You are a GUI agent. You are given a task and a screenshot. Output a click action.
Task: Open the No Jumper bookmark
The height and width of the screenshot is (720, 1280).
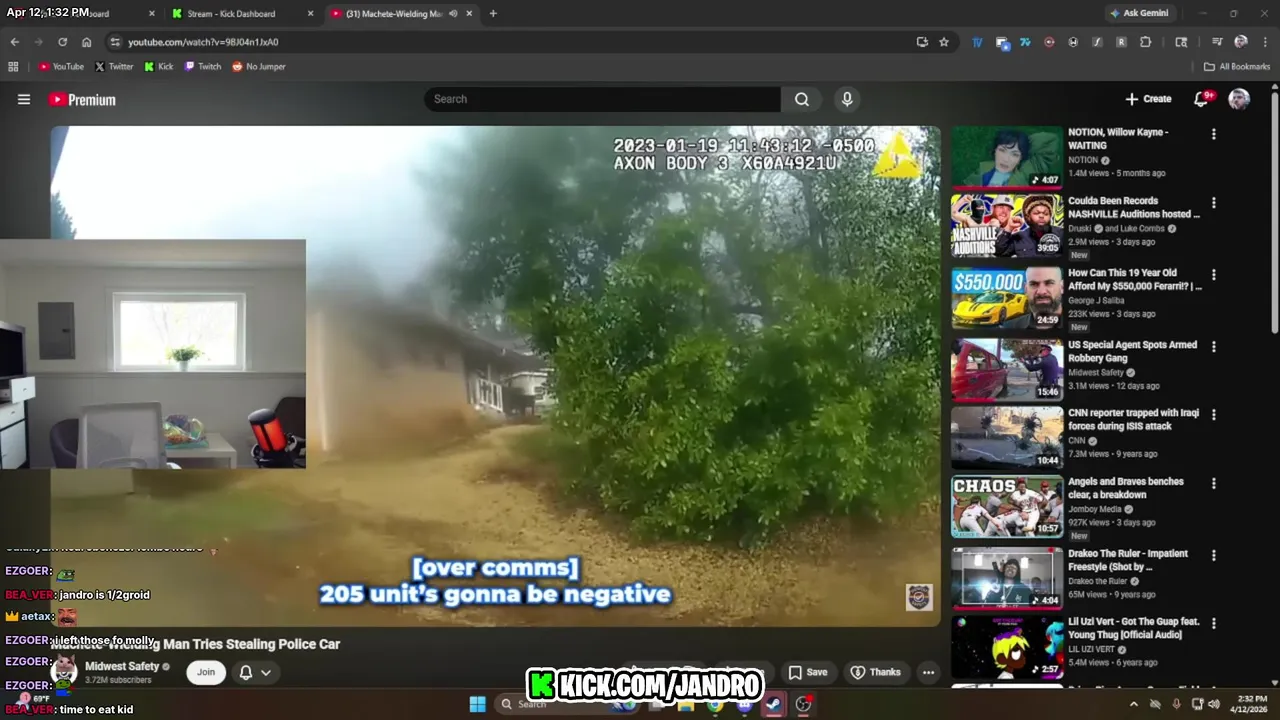pos(259,66)
